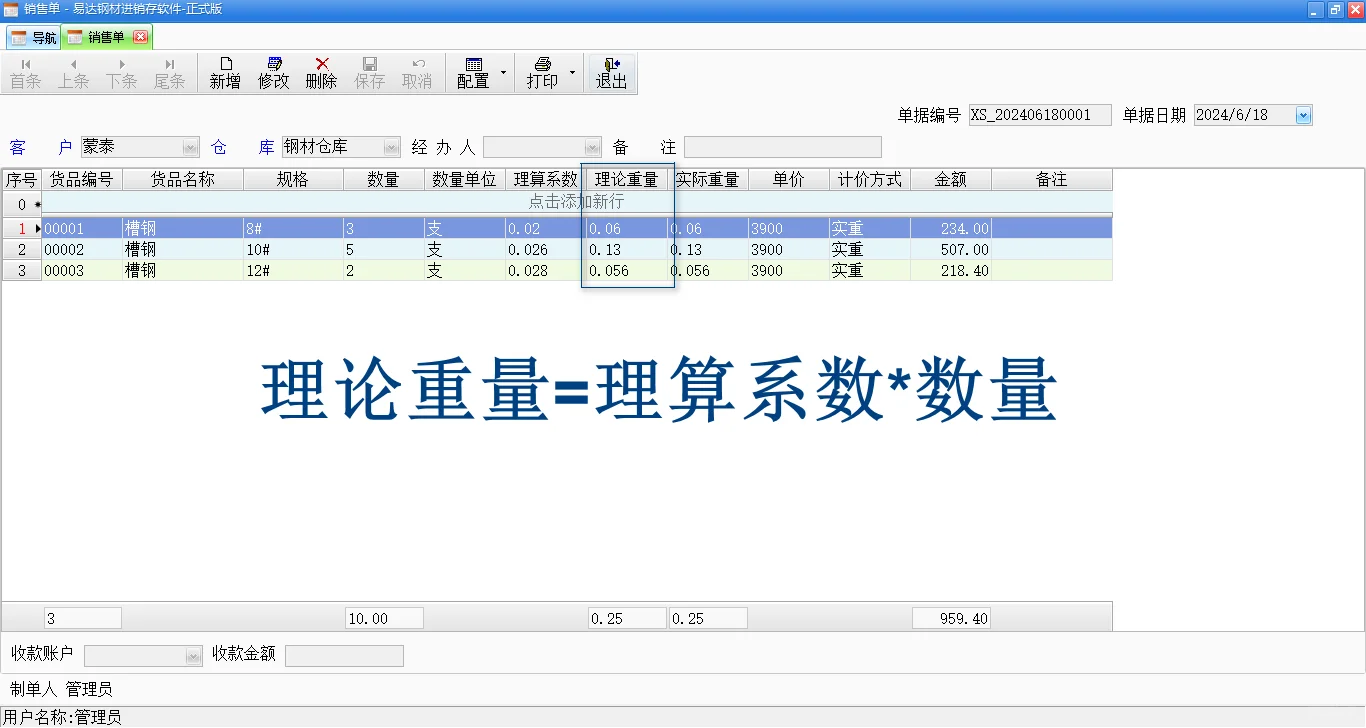Click the 规格 column header
This screenshot has width=1366, height=728.
tap(293, 180)
